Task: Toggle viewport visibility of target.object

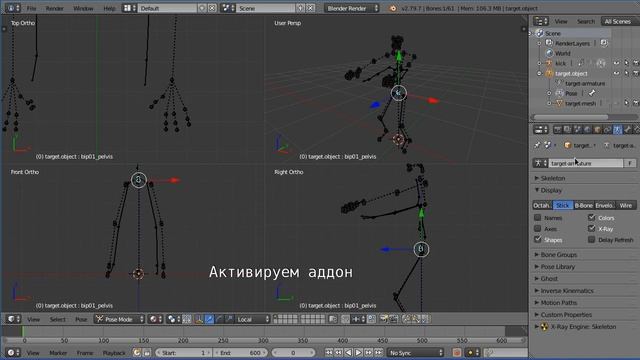Action: 616,73
